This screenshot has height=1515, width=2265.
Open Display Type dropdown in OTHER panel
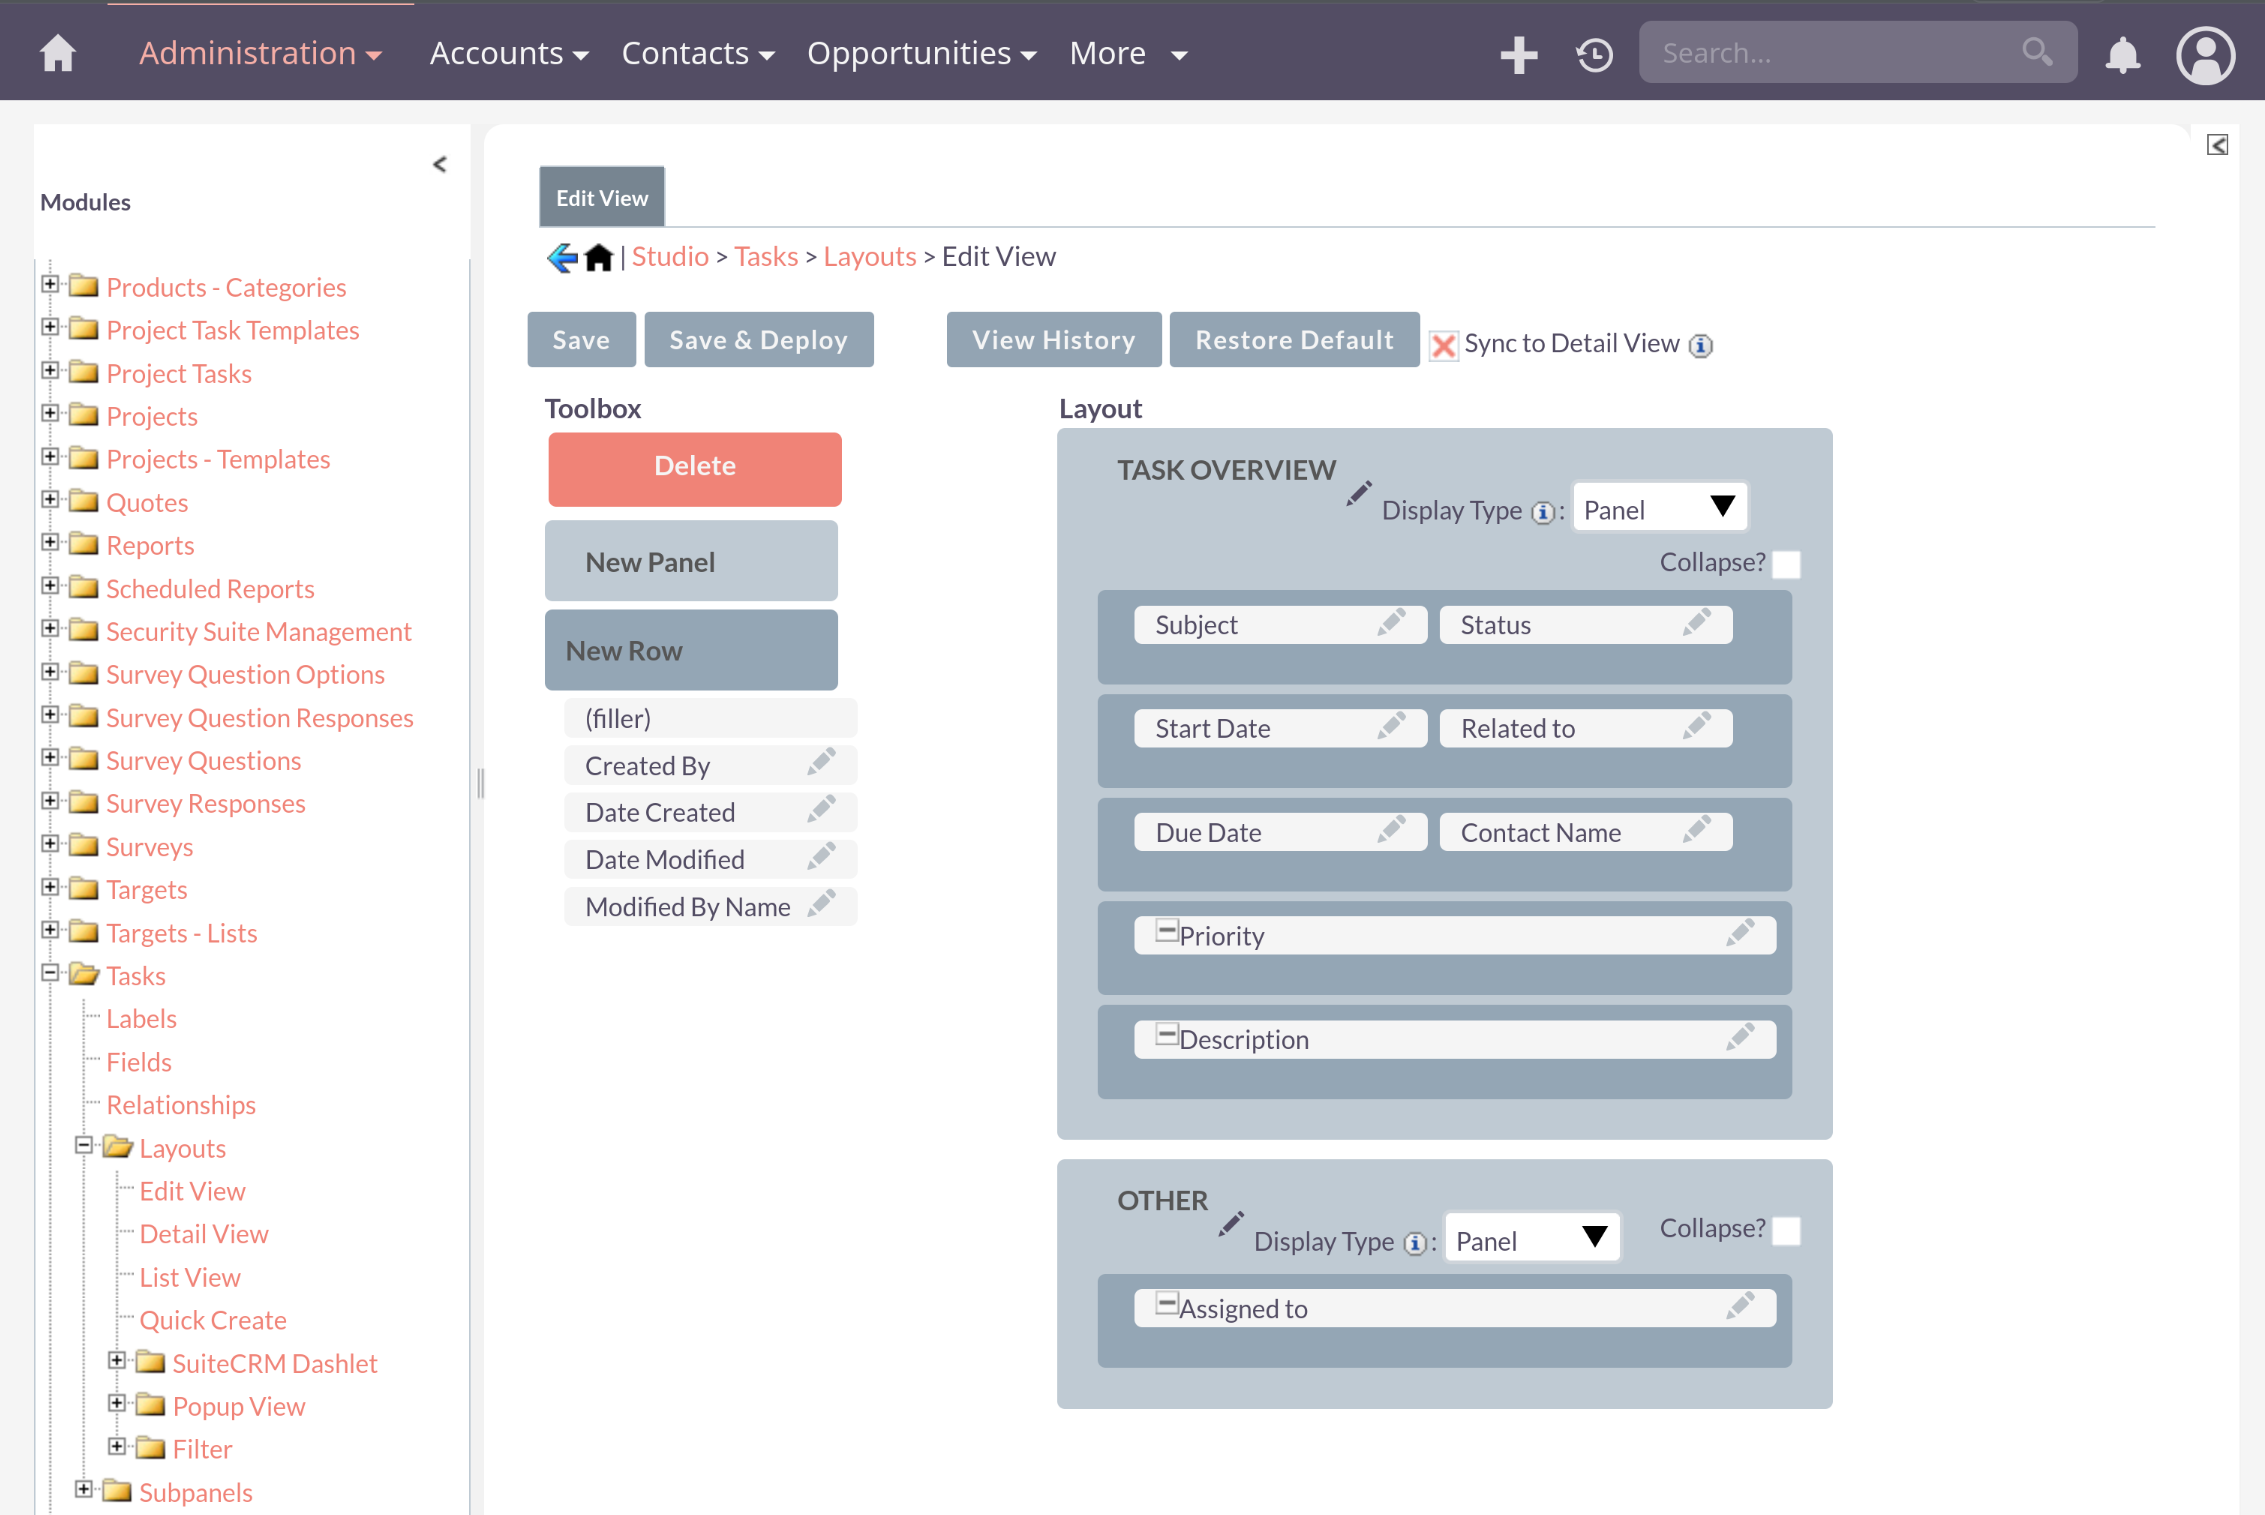pyautogui.click(x=1531, y=1240)
